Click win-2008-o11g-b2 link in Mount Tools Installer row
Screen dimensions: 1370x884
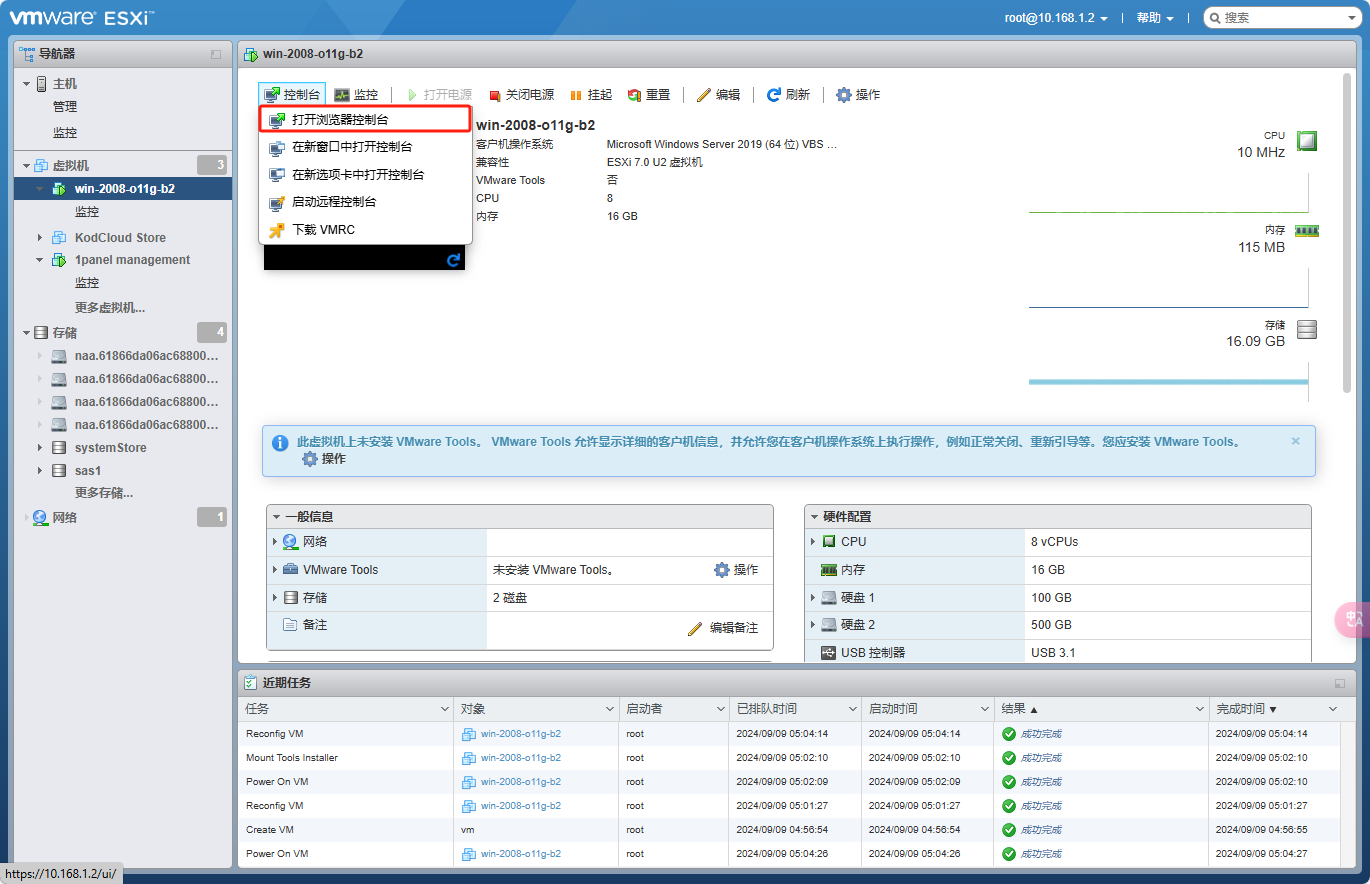pyautogui.click(x=521, y=758)
